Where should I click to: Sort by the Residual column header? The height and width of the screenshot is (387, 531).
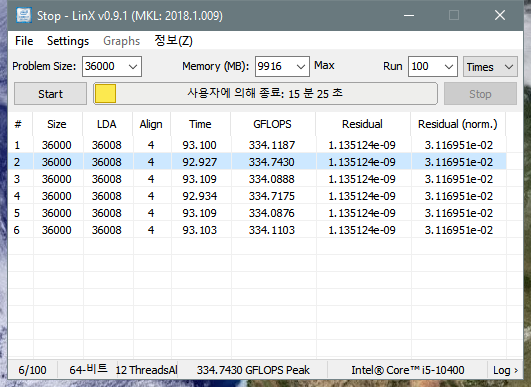click(363, 124)
